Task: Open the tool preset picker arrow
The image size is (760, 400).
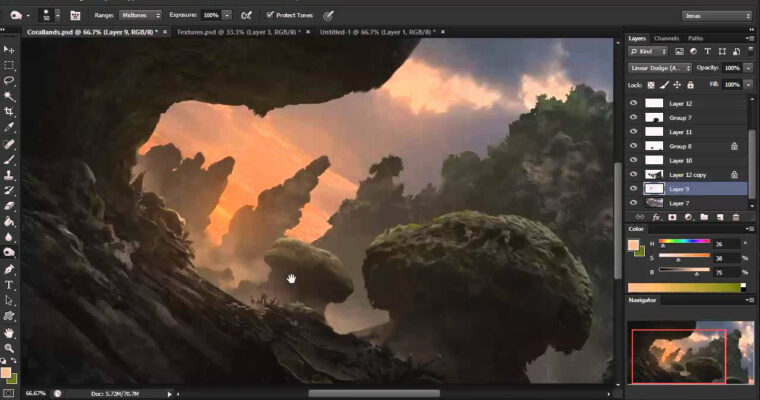Action: (x=28, y=16)
